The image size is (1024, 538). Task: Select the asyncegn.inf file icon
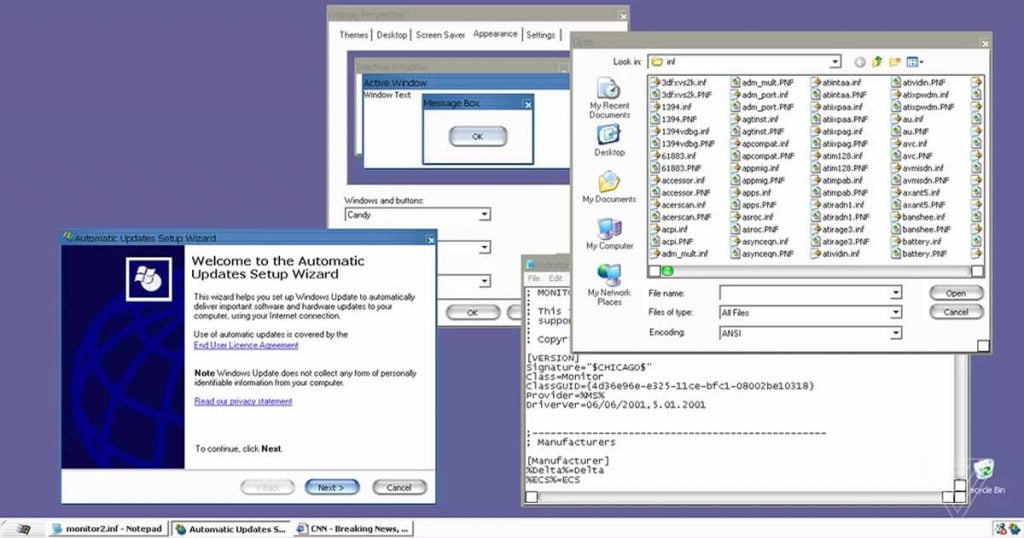pyautogui.click(x=735, y=241)
